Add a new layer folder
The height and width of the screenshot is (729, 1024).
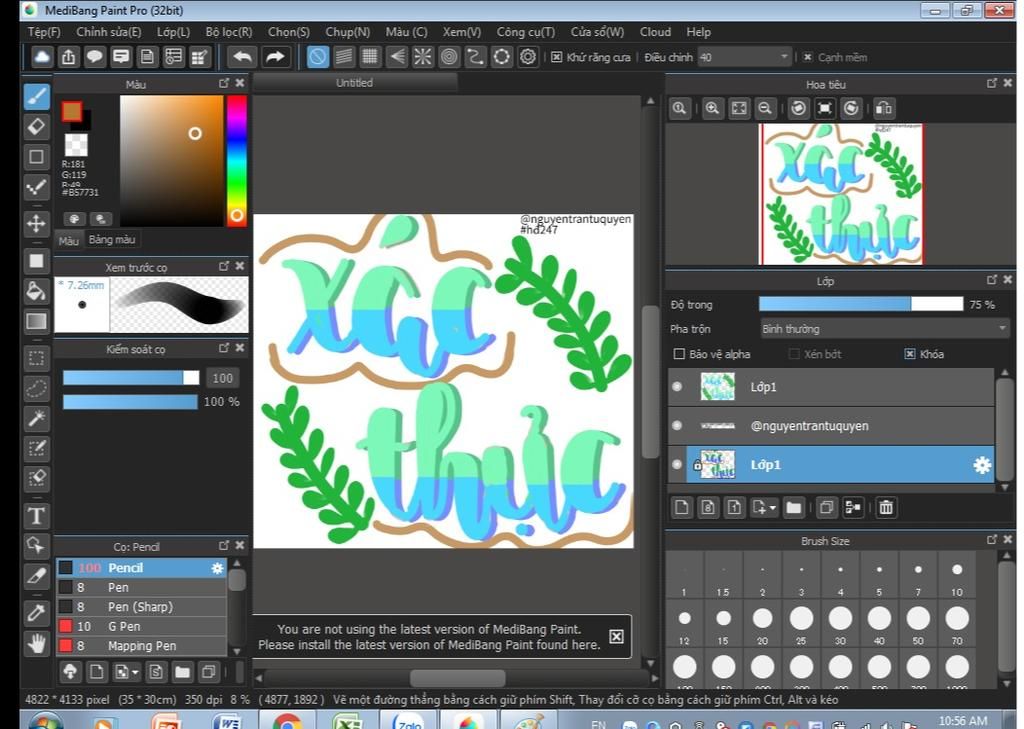793,508
